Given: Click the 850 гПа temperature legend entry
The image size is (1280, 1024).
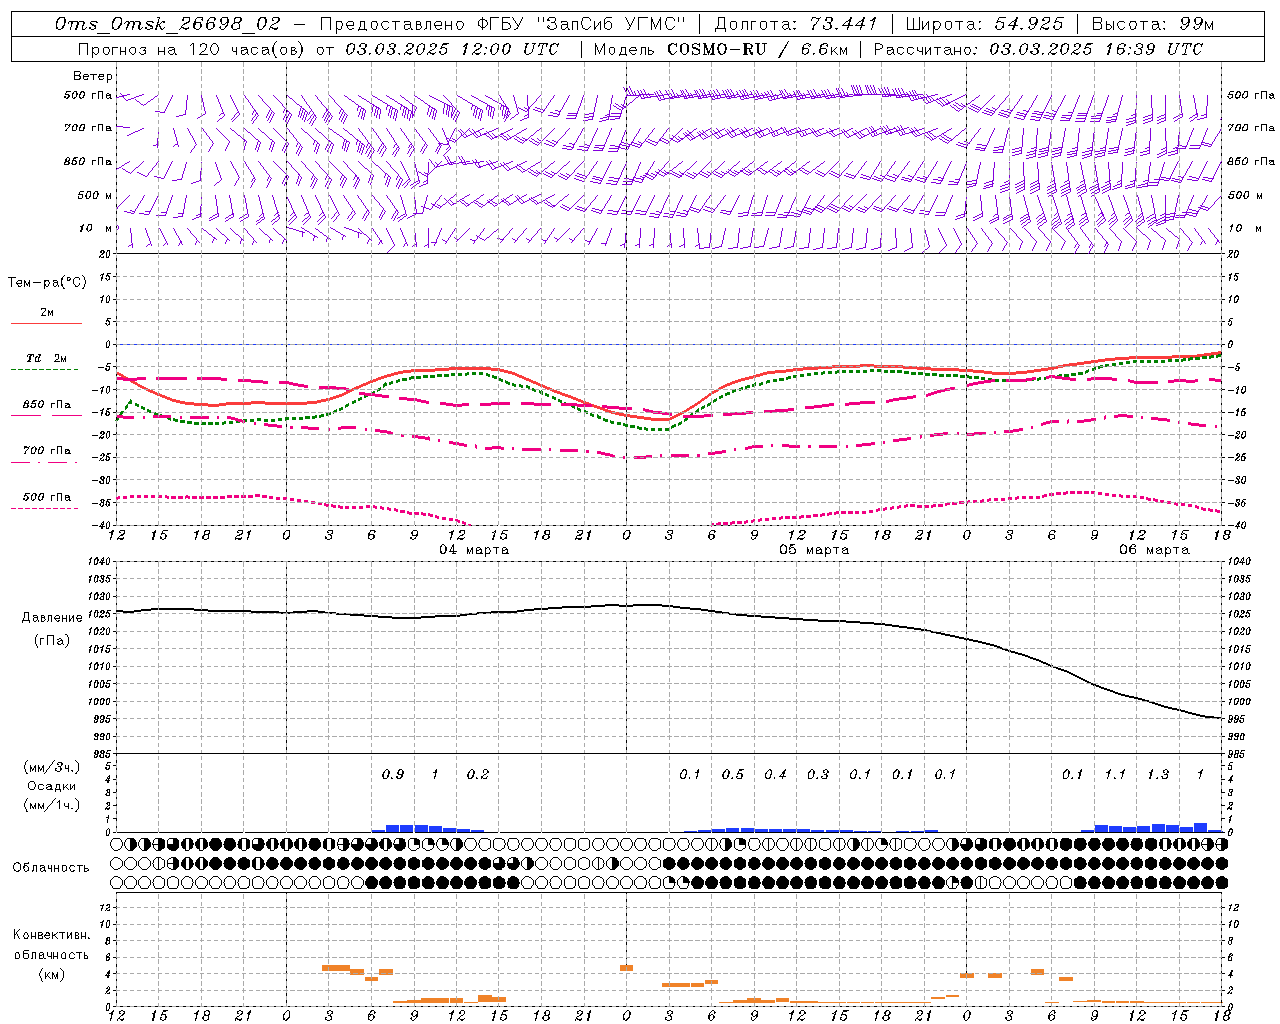Looking at the screenshot, I should tap(46, 405).
